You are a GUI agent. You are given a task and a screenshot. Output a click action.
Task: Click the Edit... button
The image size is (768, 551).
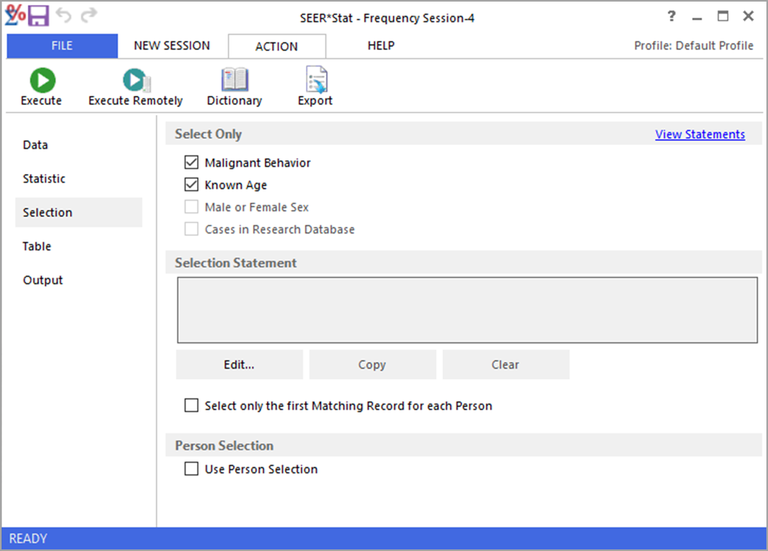coord(239,365)
